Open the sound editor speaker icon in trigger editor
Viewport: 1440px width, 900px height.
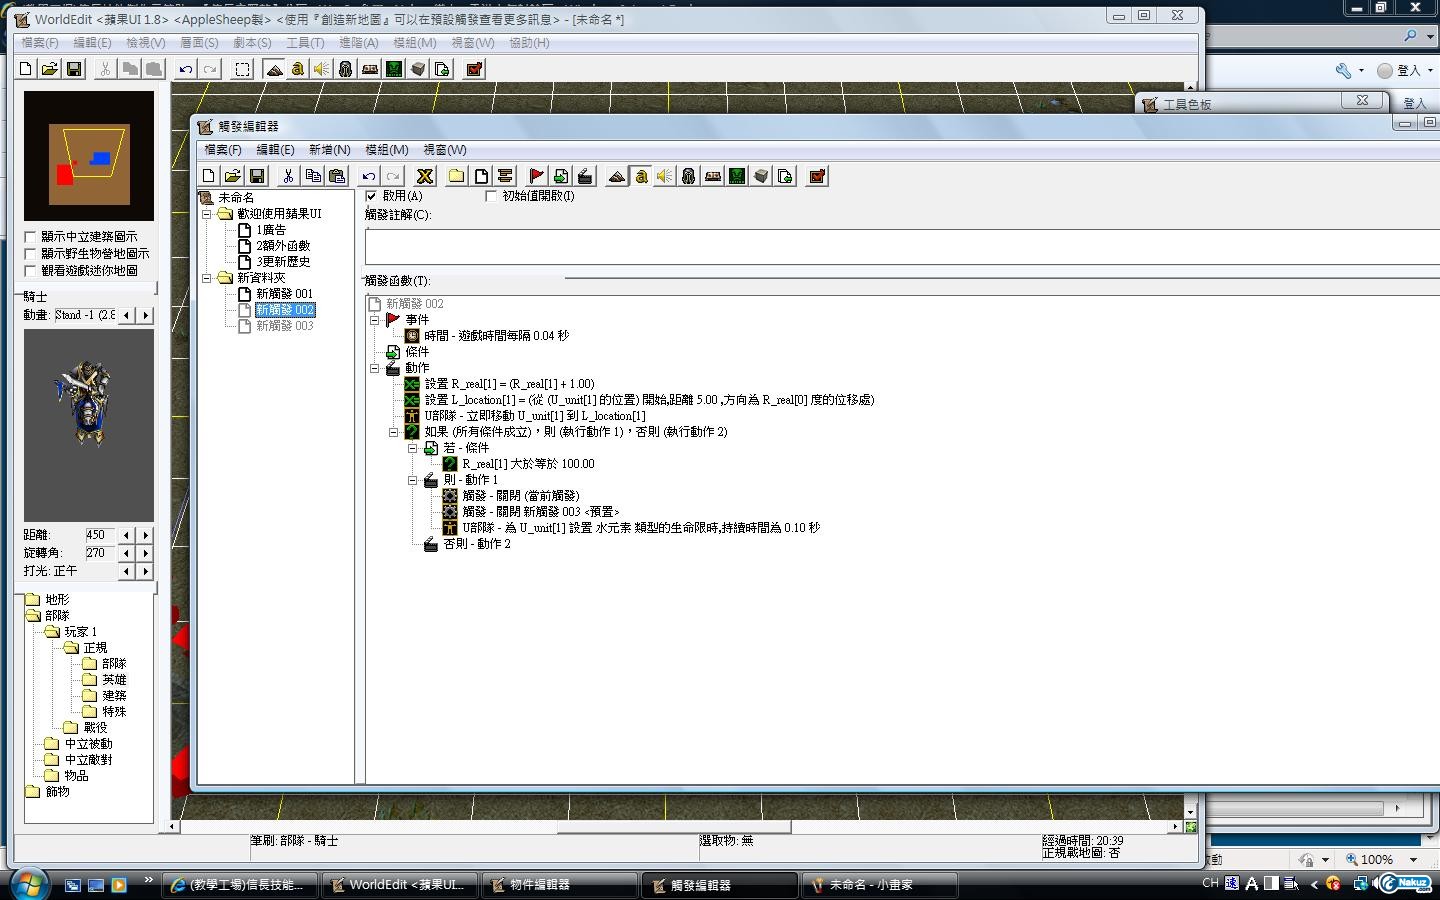point(664,177)
